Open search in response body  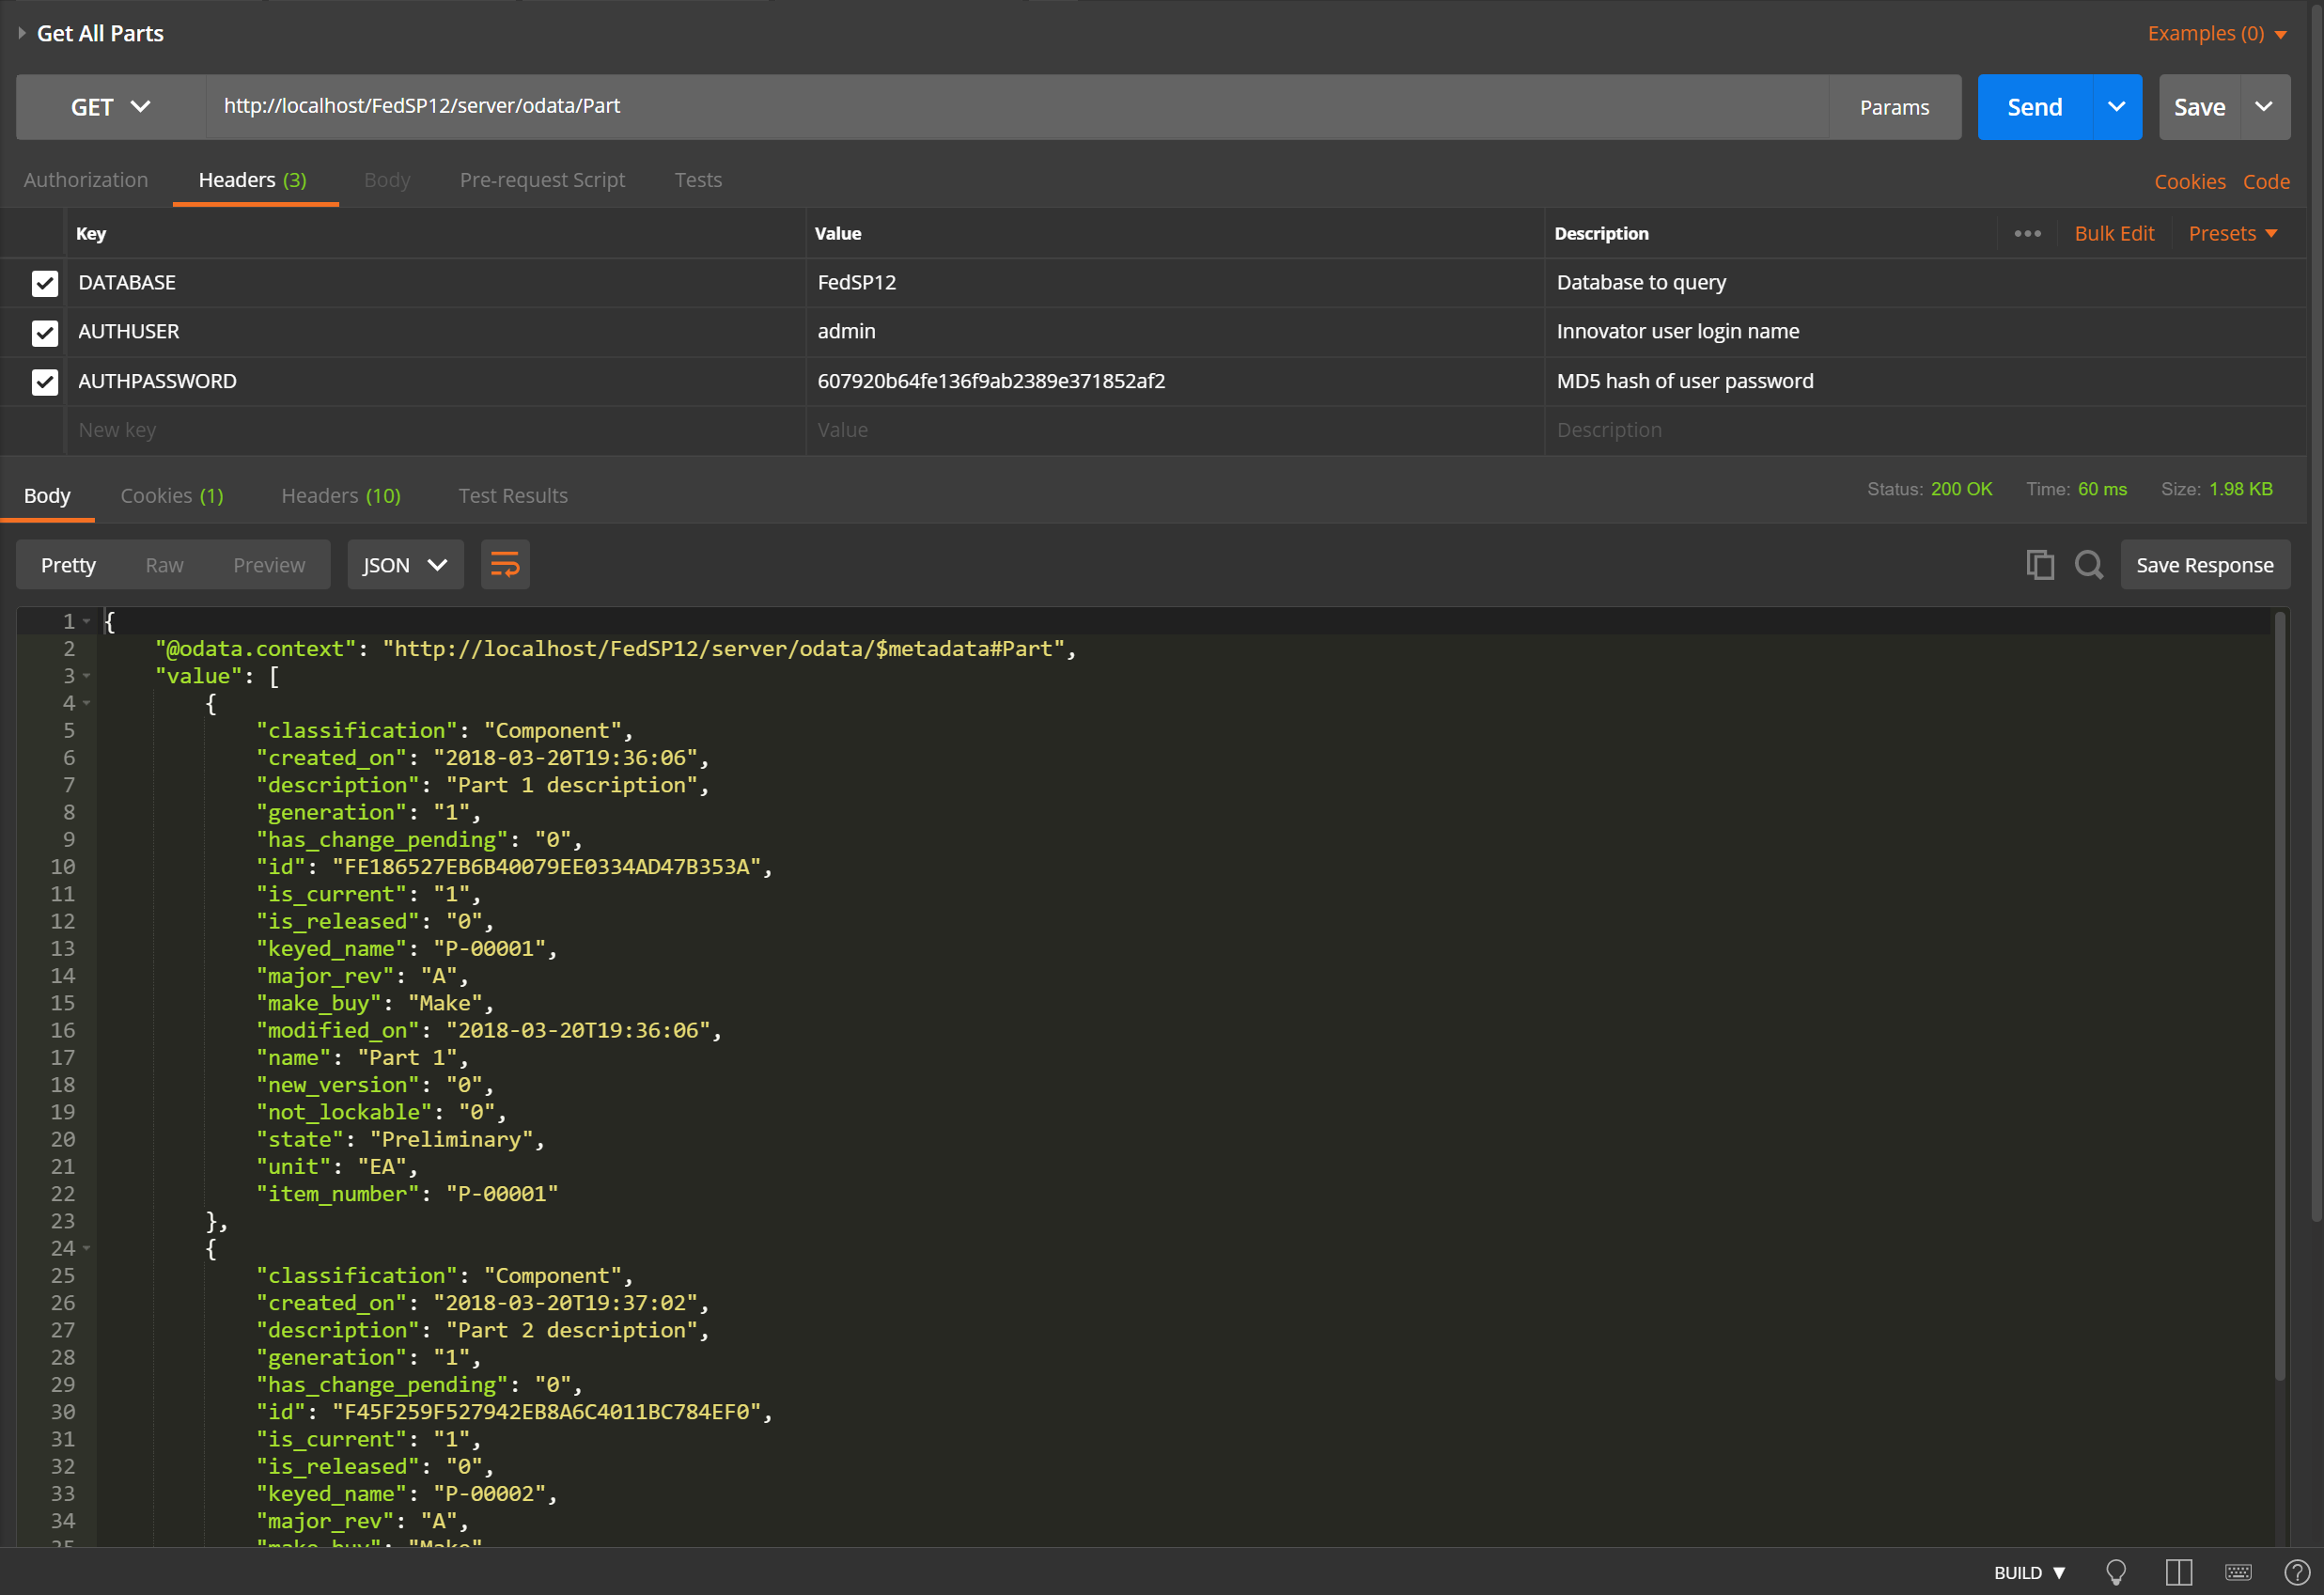pyautogui.click(x=2088, y=565)
